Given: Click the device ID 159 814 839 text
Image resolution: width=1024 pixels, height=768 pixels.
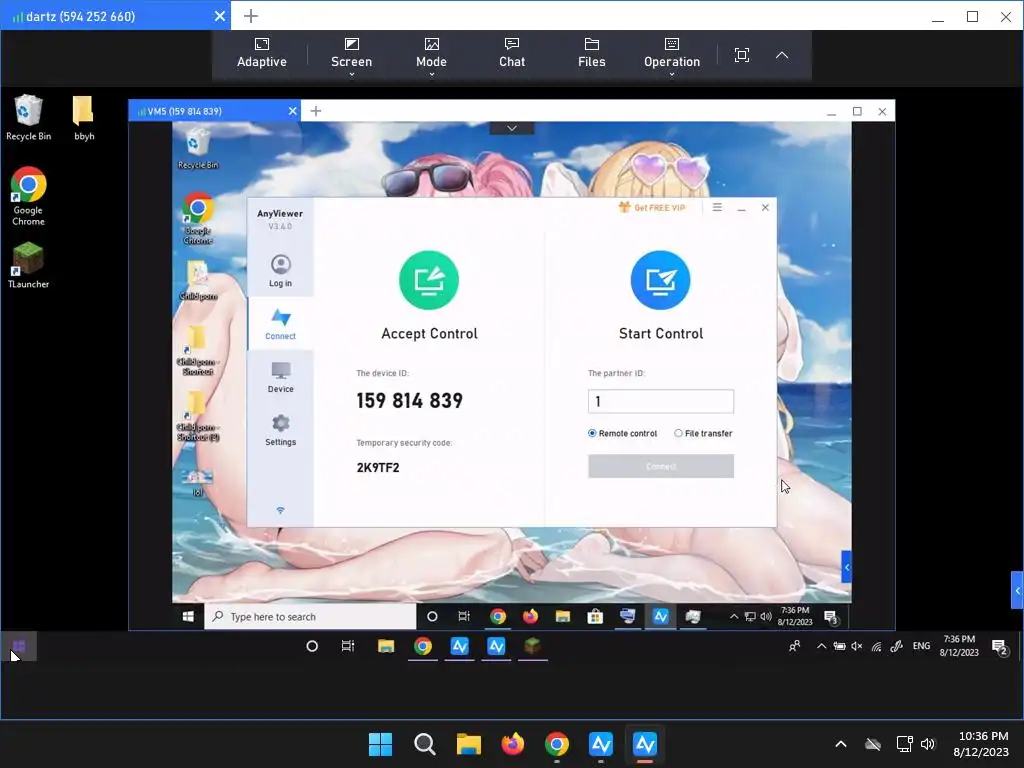Looking at the screenshot, I should [409, 400].
